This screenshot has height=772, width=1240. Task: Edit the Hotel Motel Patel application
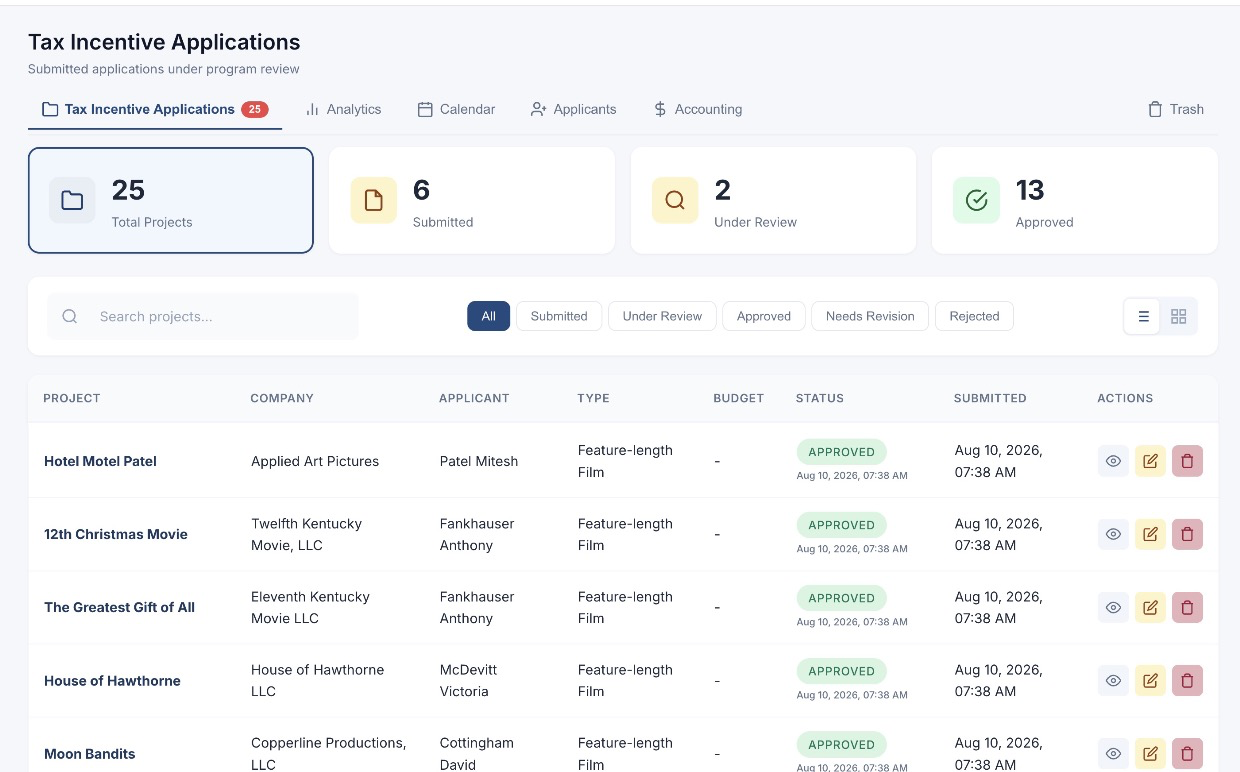tap(1150, 461)
